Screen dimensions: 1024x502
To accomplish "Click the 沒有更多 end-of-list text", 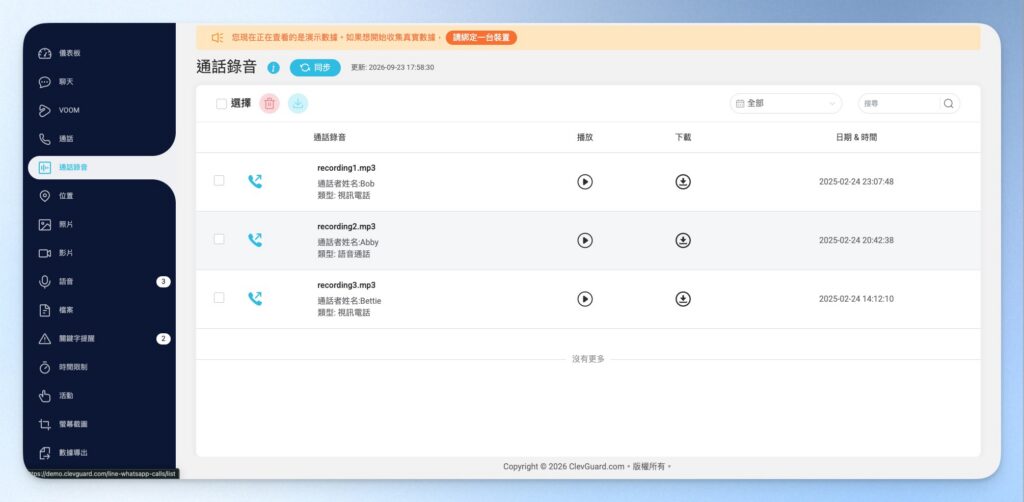I will [x=588, y=359].
